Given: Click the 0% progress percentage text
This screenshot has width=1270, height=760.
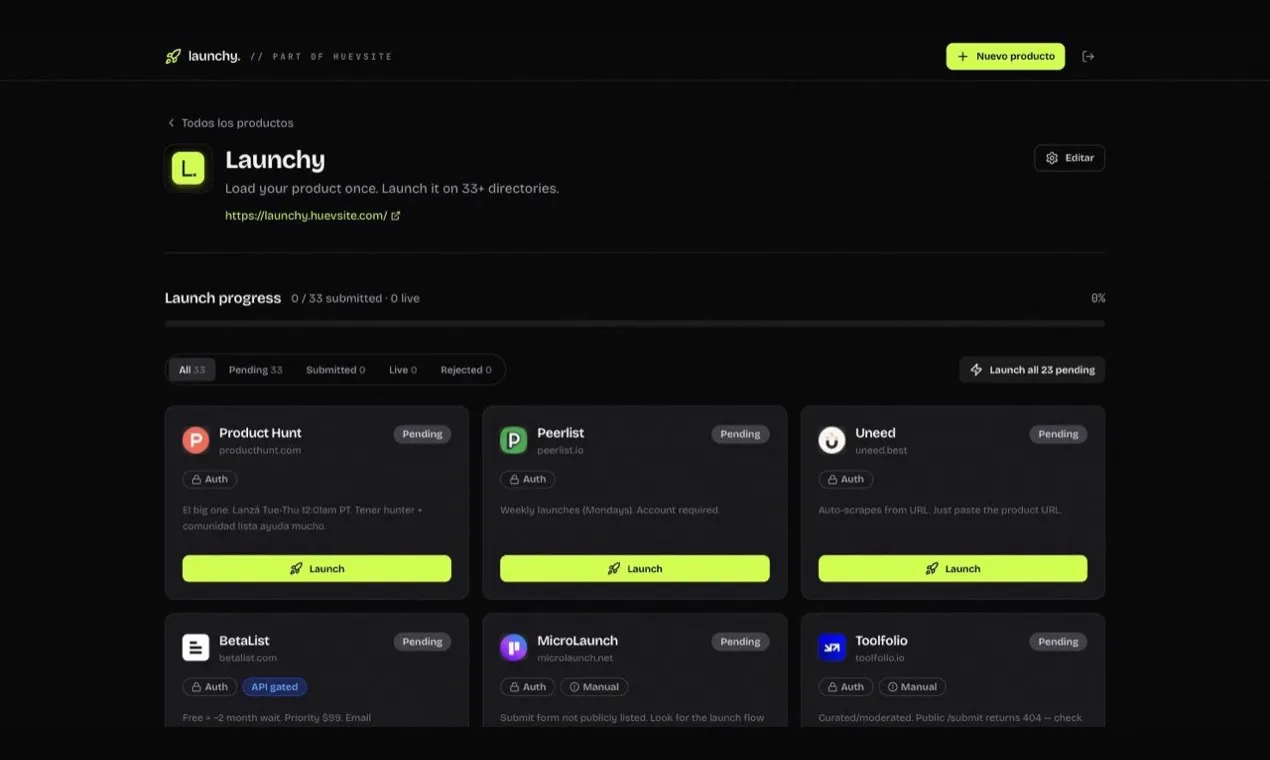Looking at the screenshot, I should click(x=1098, y=299).
